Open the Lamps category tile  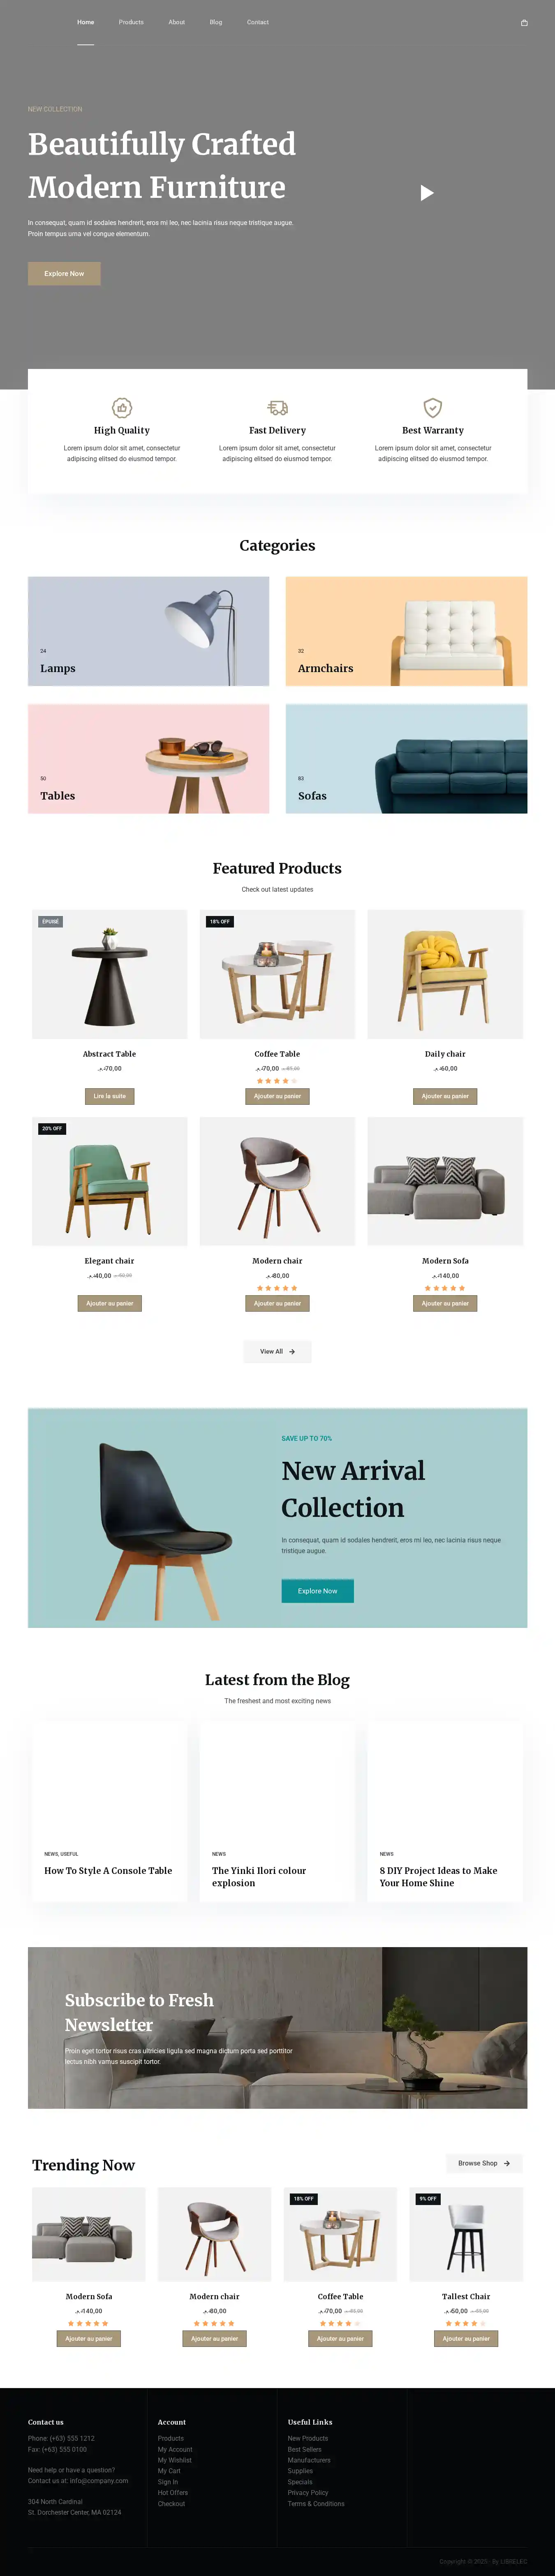[x=148, y=631]
